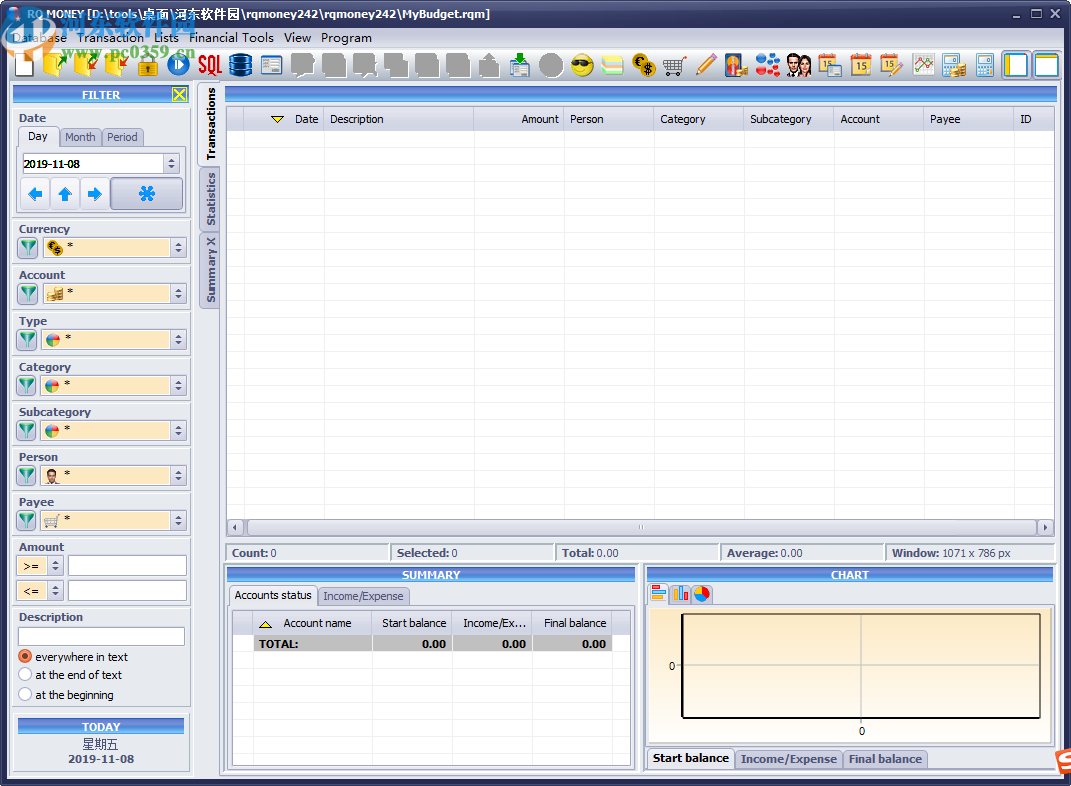This screenshot has height=786, width=1071.
Task: Open the Account filter dropdown
Action: [x=179, y=294]
